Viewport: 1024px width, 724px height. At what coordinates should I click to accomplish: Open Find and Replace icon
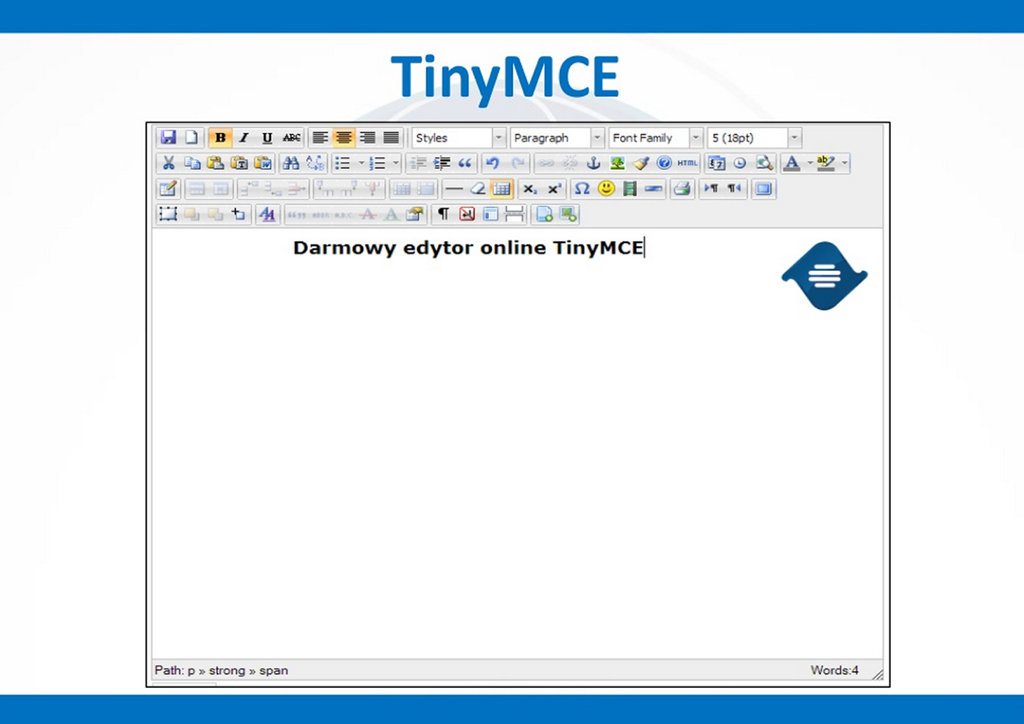(x=315, y=163)
